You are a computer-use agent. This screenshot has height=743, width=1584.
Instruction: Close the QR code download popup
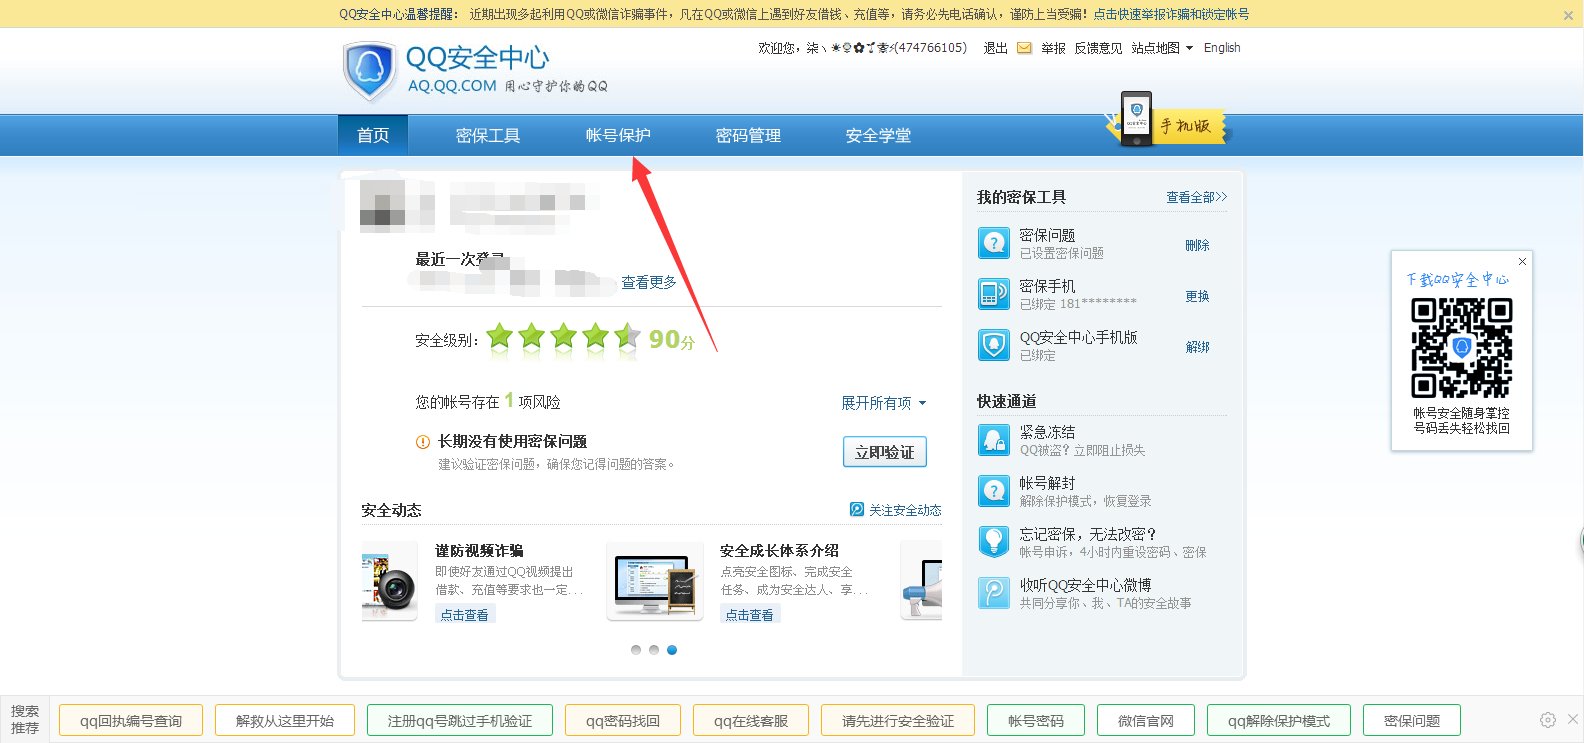[x=1522, y=262]
